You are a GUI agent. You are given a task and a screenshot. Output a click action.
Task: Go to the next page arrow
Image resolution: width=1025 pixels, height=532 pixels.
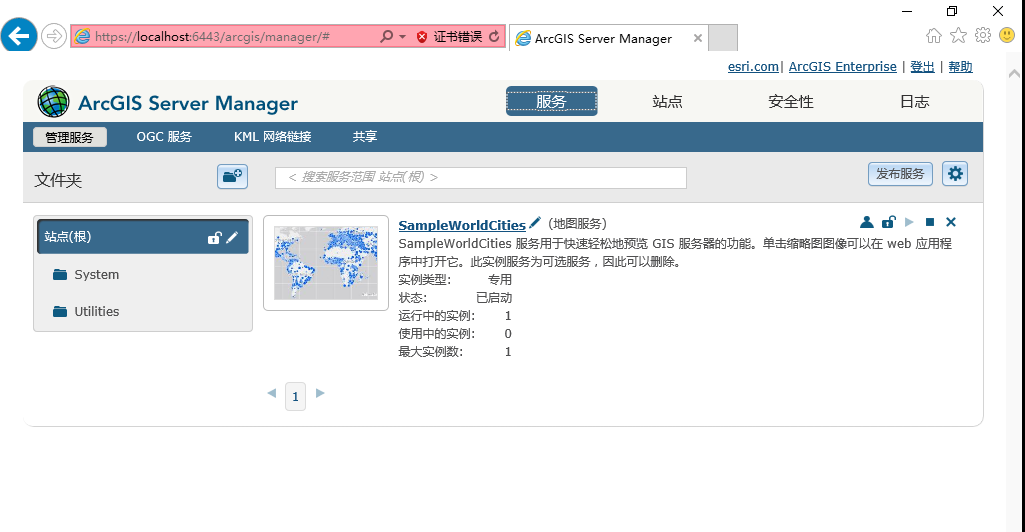[x=320, y=393]
